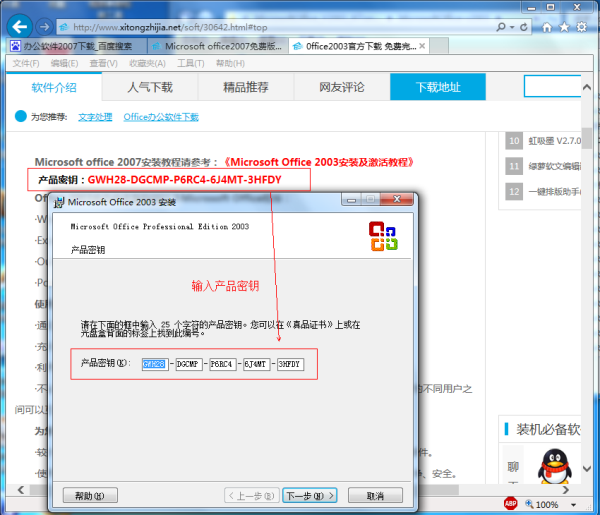Click product key text GWH28-DGCMP-P6RC4-6J4MT-3HFDY
600x515 pixels.
[184, 180]
